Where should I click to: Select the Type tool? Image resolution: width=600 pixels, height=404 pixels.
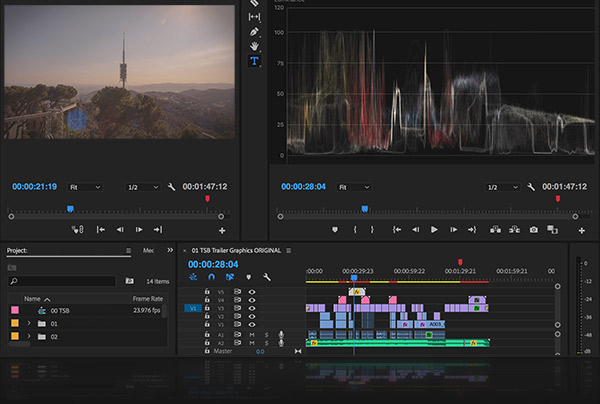(x=254, y=61)
